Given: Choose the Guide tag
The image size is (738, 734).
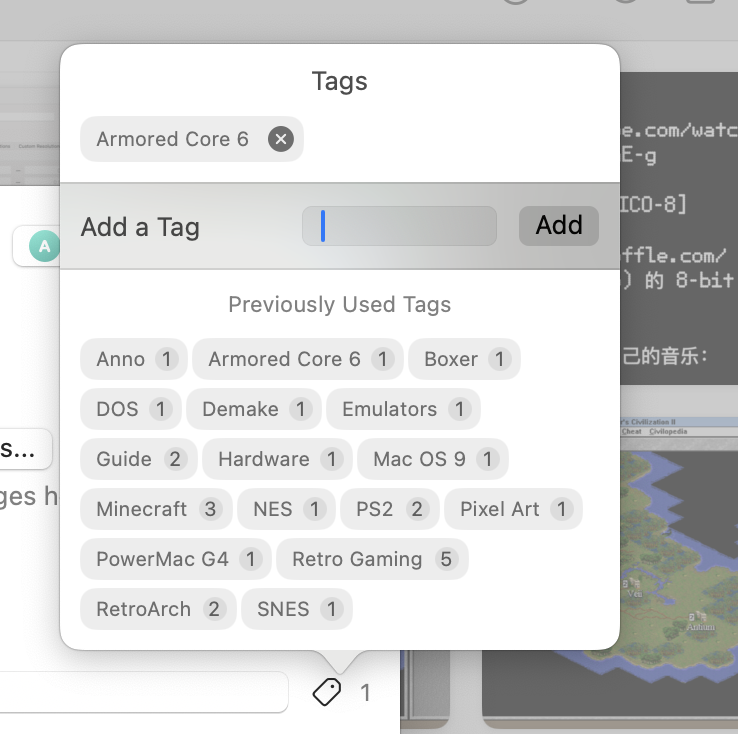Looking at the screenshot, I should coord(139,459).
